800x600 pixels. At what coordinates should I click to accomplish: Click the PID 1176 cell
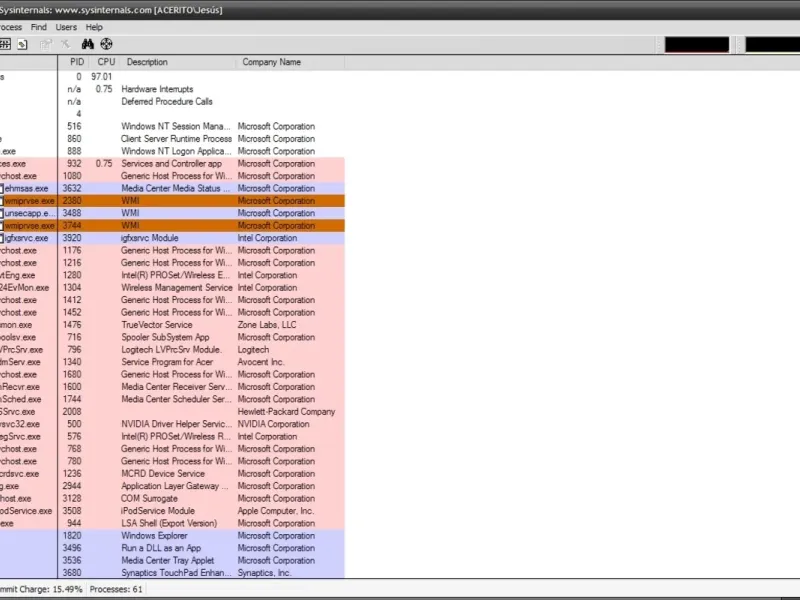72,251
